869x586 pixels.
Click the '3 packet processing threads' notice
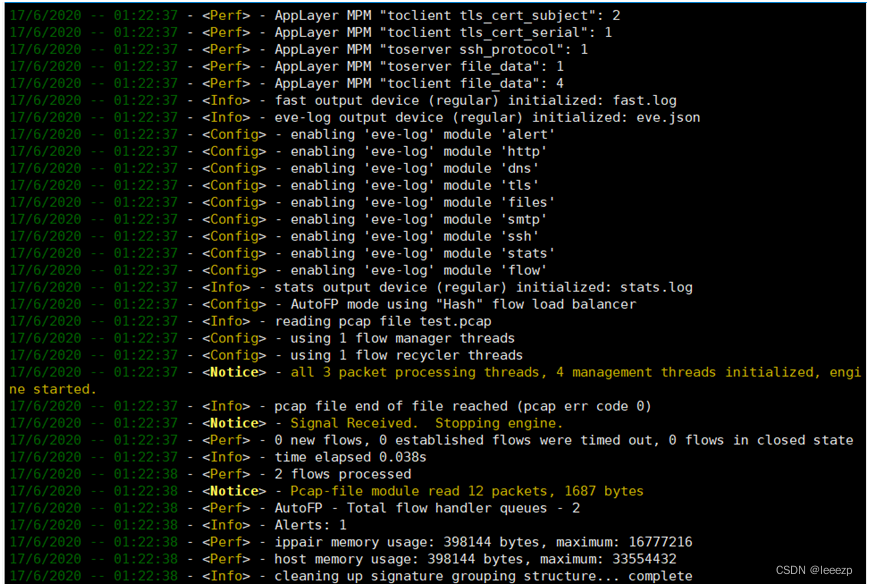[436, 381]
